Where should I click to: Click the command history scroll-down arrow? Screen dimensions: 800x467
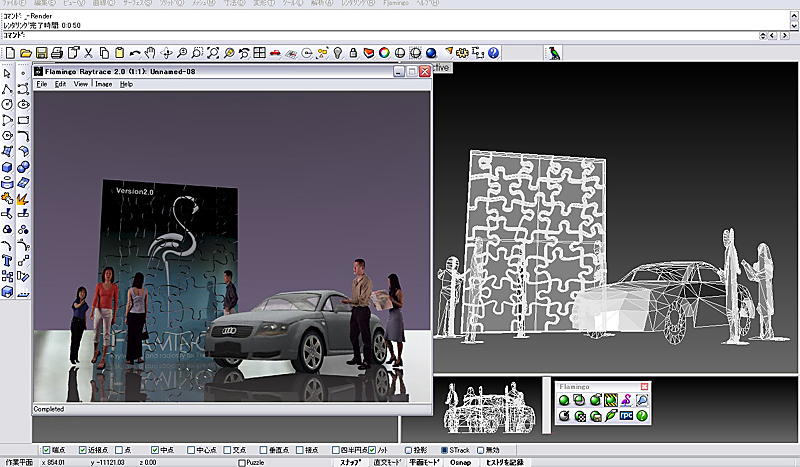[794, 25]
